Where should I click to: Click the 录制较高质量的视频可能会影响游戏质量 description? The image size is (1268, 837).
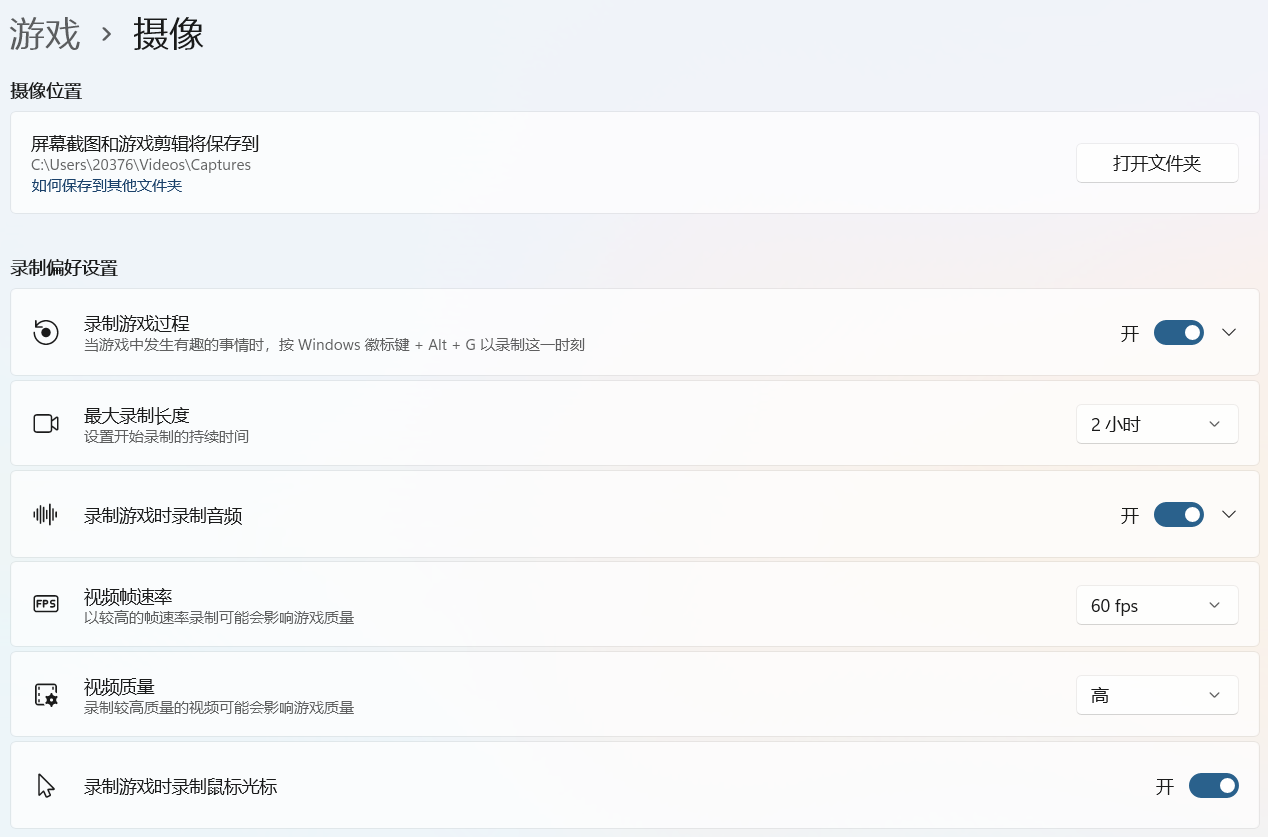pos(219,708)
